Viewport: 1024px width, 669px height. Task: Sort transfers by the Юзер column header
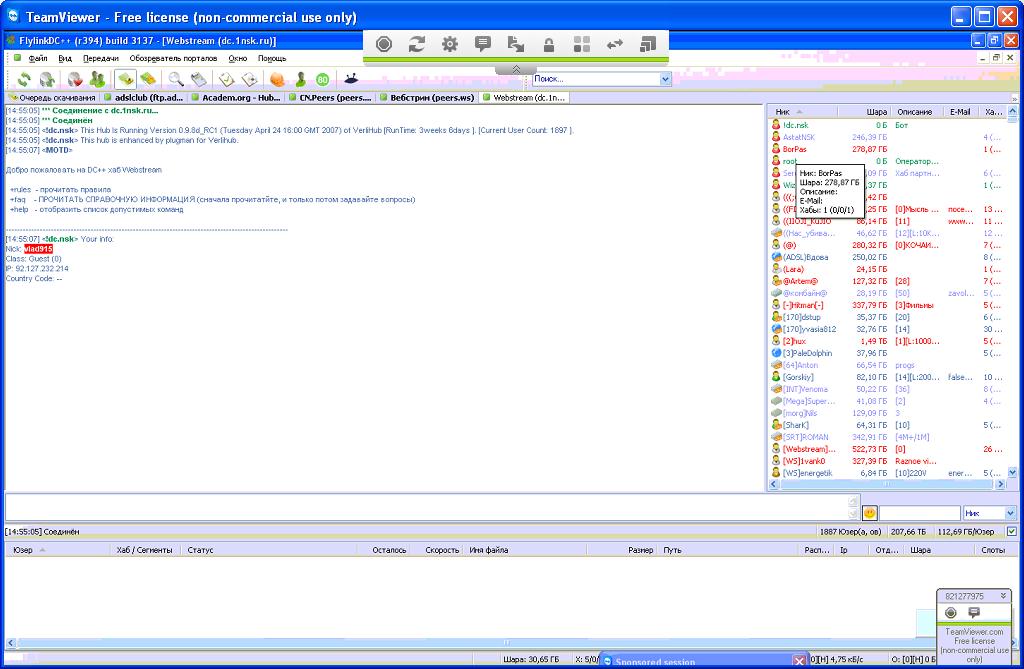(57, 550)
